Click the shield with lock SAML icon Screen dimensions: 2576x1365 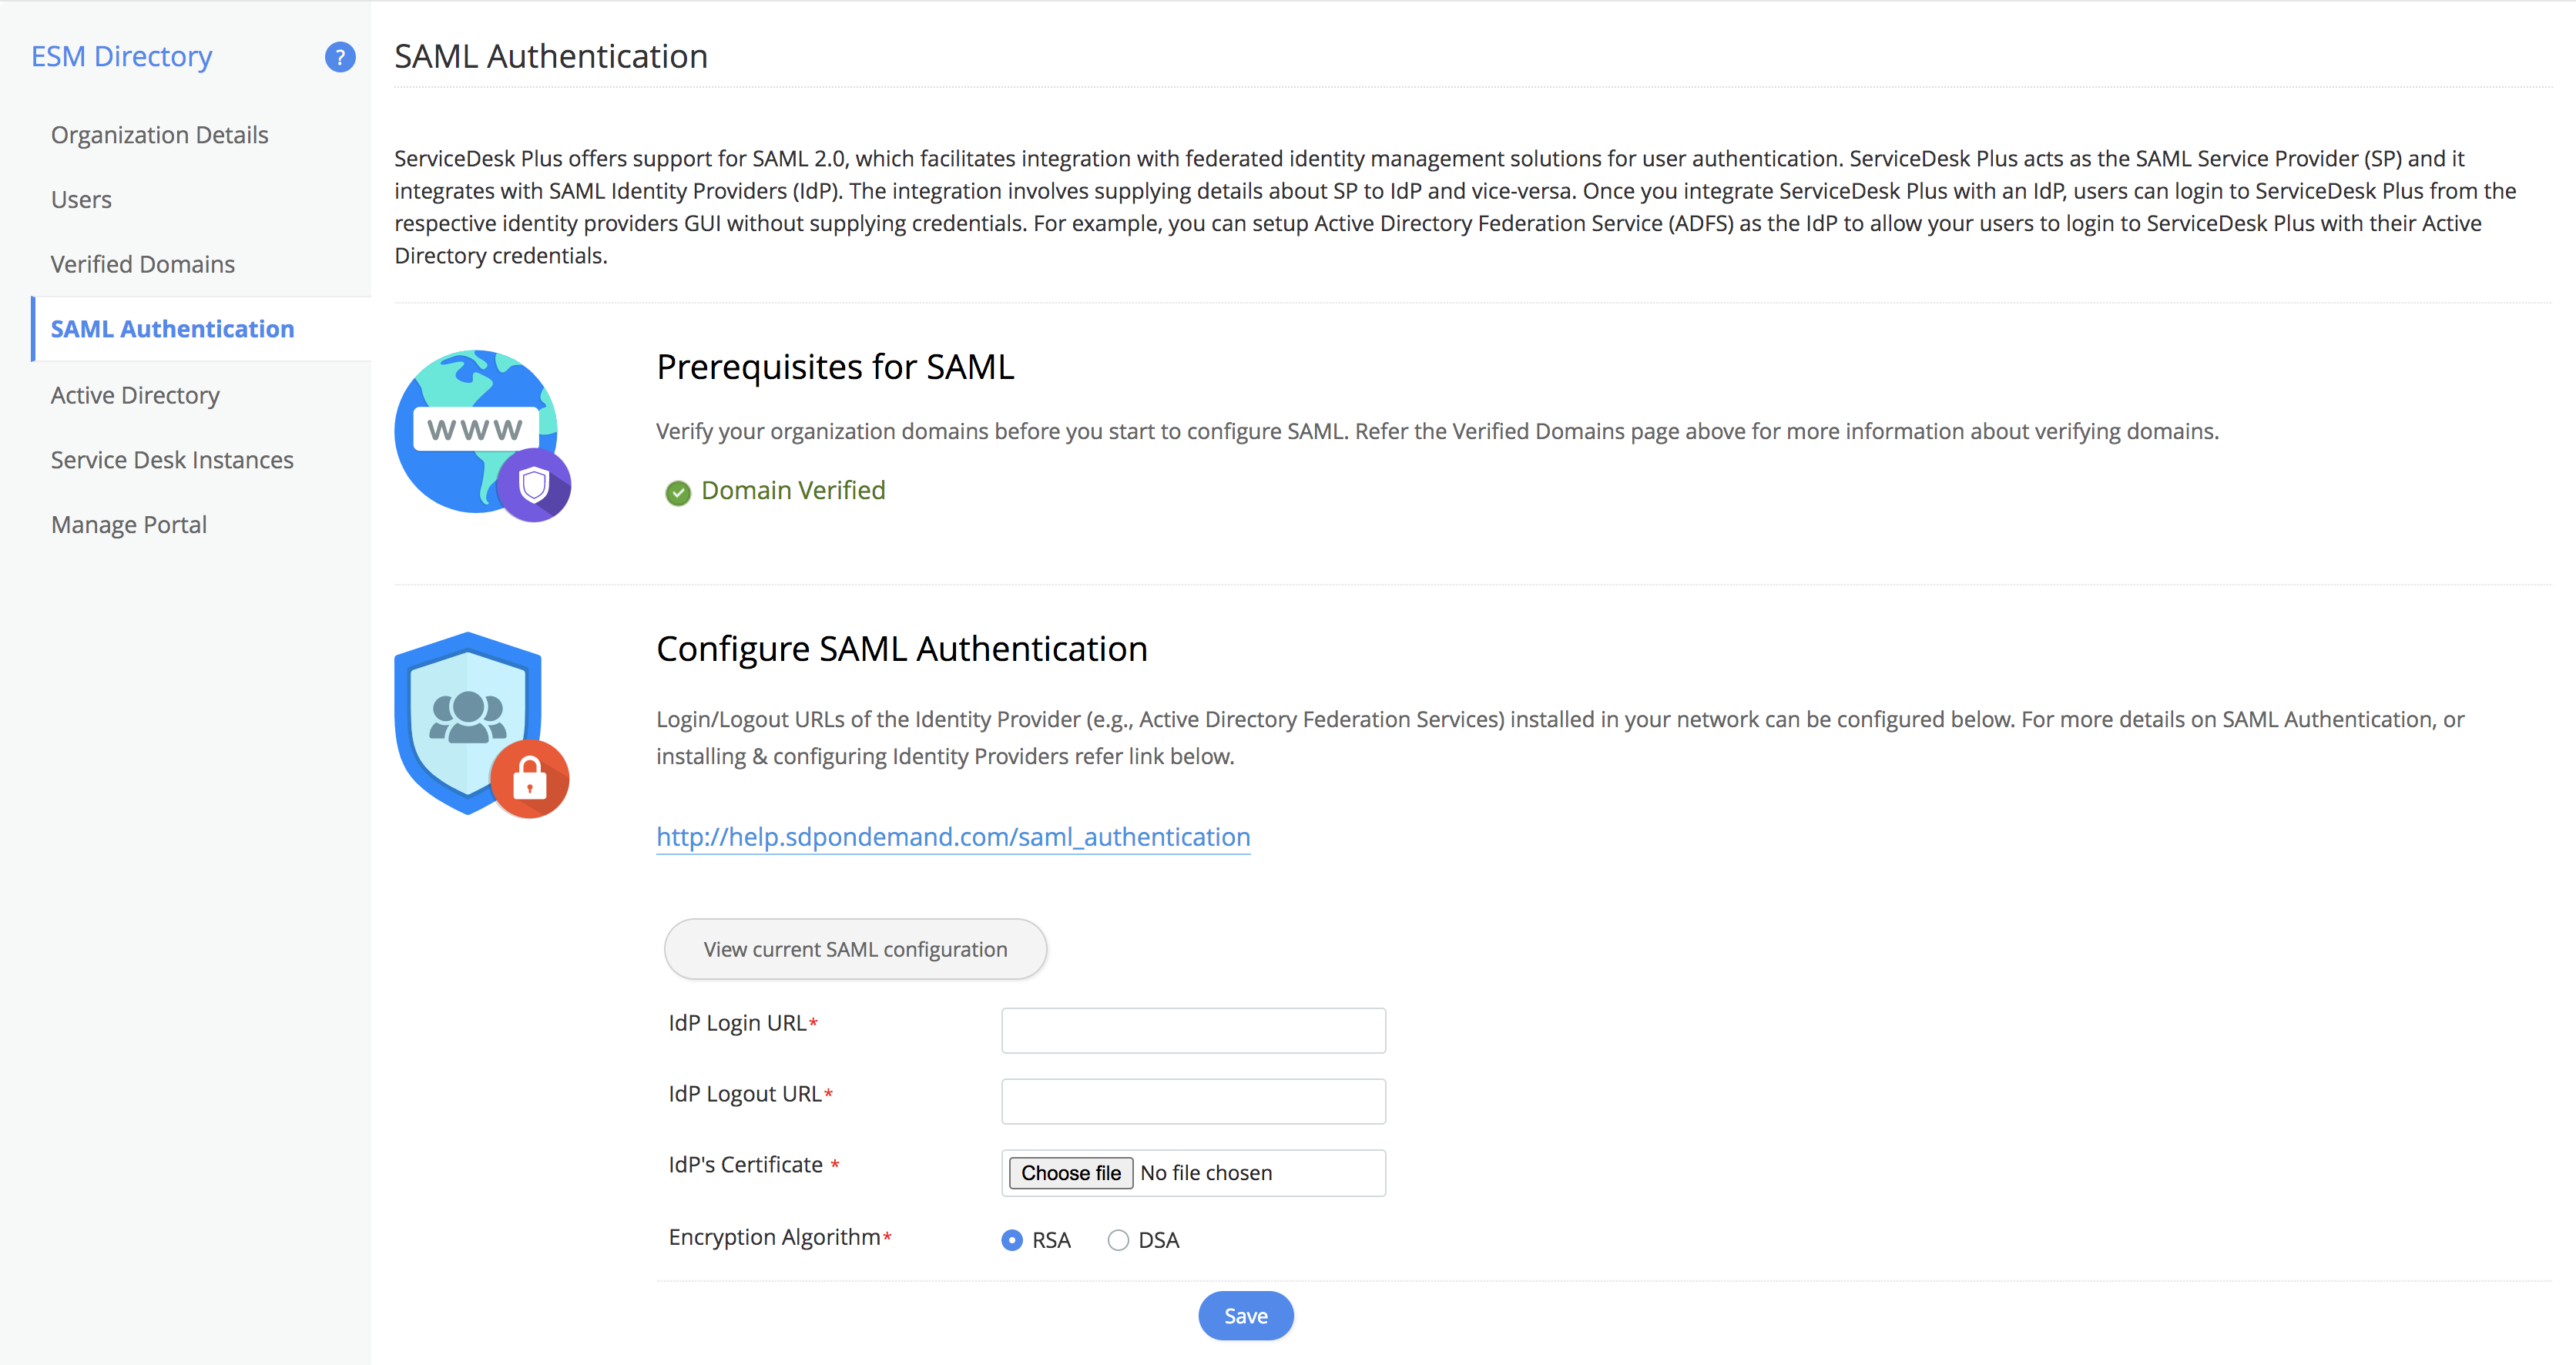(482, 725)
